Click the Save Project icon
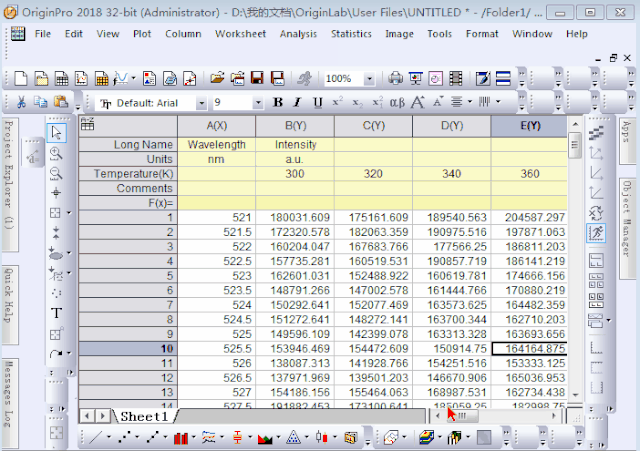Image resolution: width=640 pixels, height=451 pixels. click(x=257, y=78)
